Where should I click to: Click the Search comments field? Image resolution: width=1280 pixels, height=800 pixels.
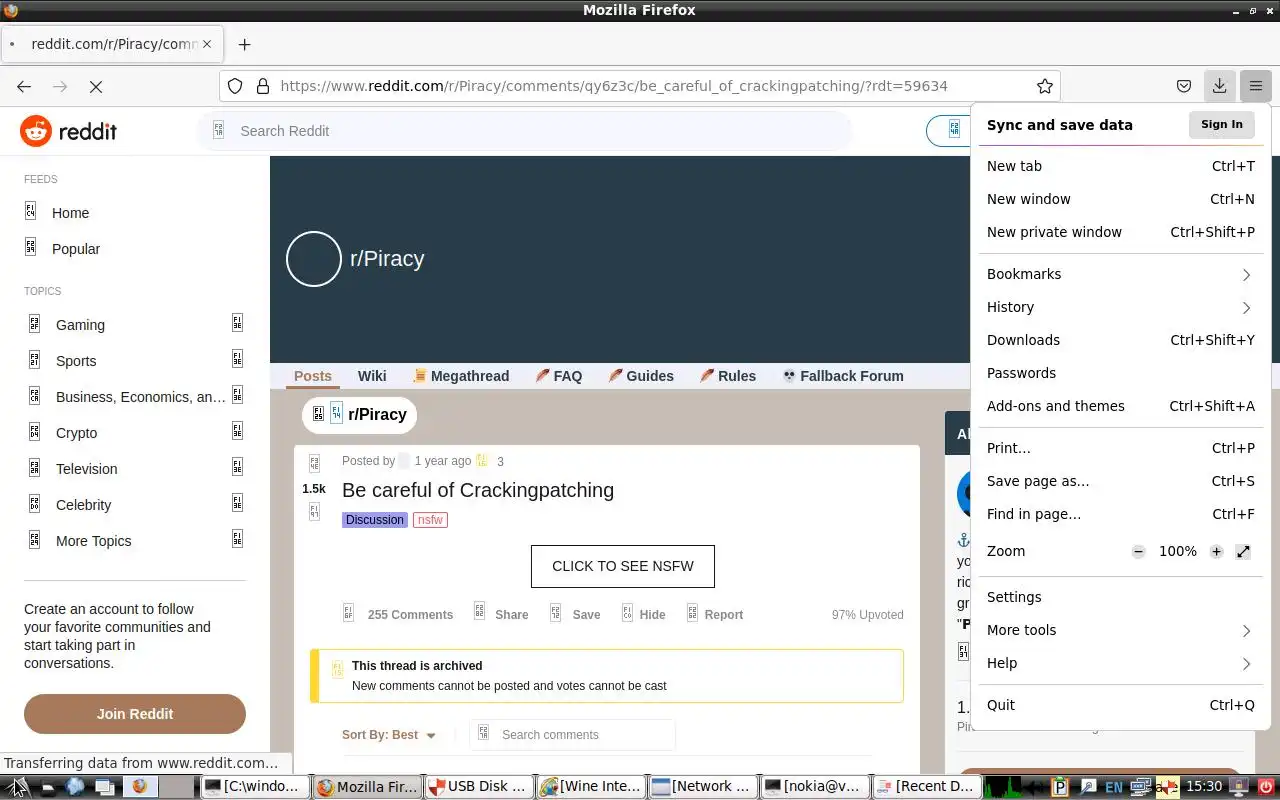pos(572,735)
